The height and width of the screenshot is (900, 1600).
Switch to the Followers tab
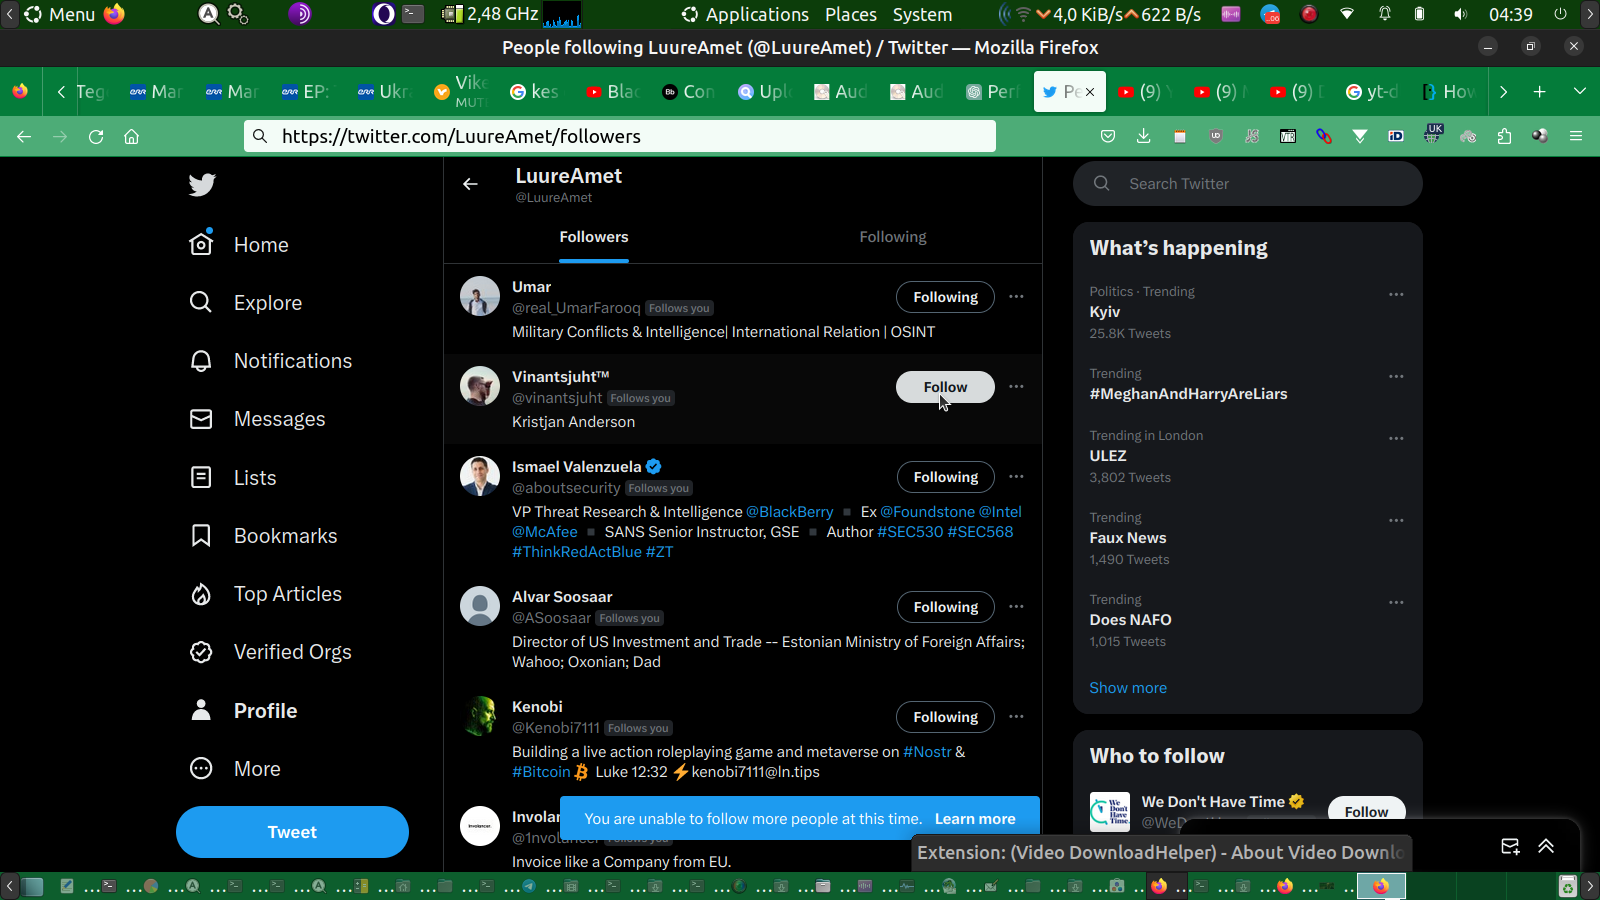coord(594,237)
